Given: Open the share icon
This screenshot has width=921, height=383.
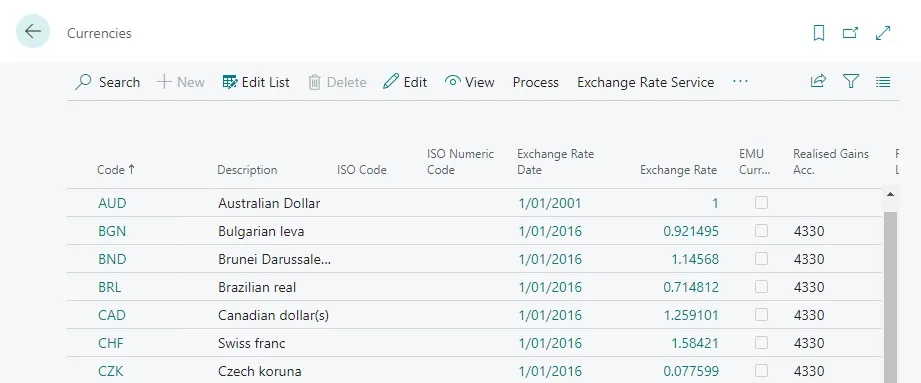Looking at the screenshot, I should point(818,82).
